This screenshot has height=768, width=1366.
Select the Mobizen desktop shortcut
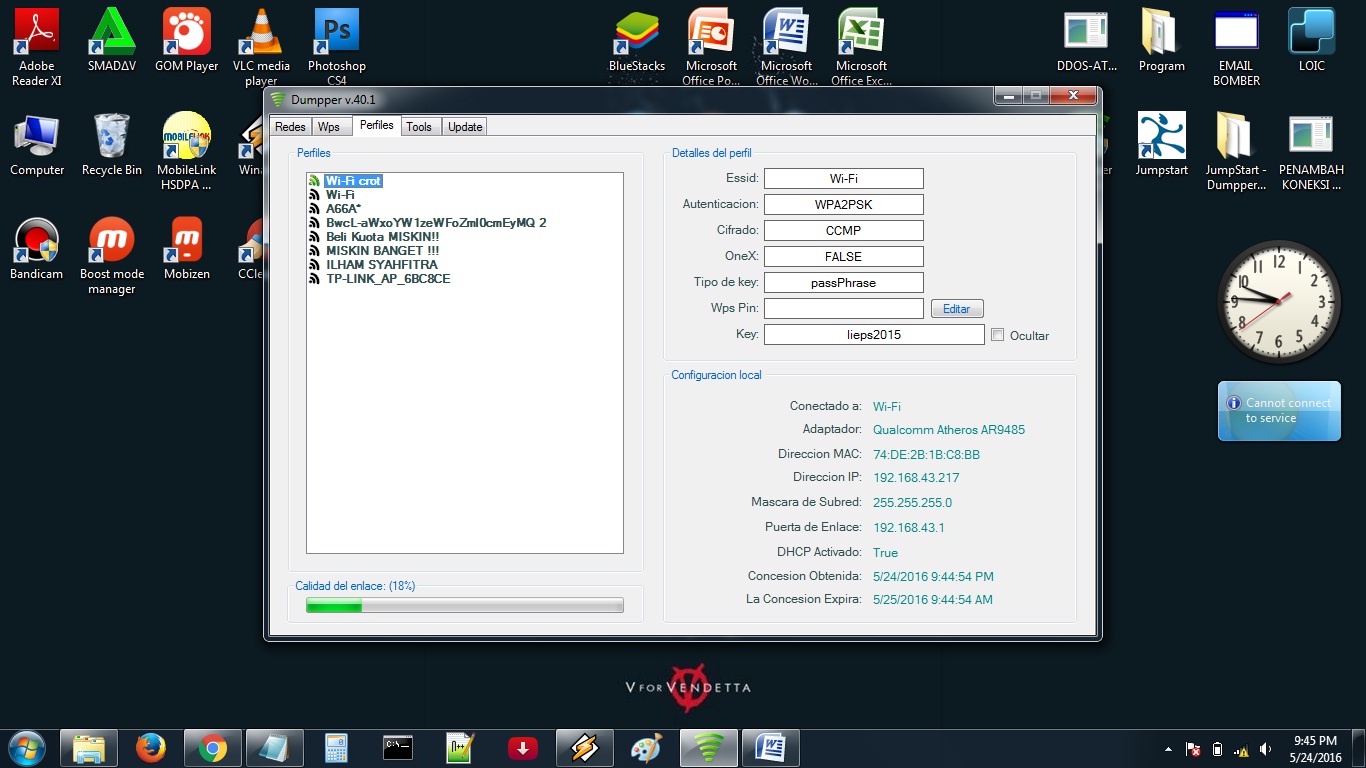coord(187,248)
